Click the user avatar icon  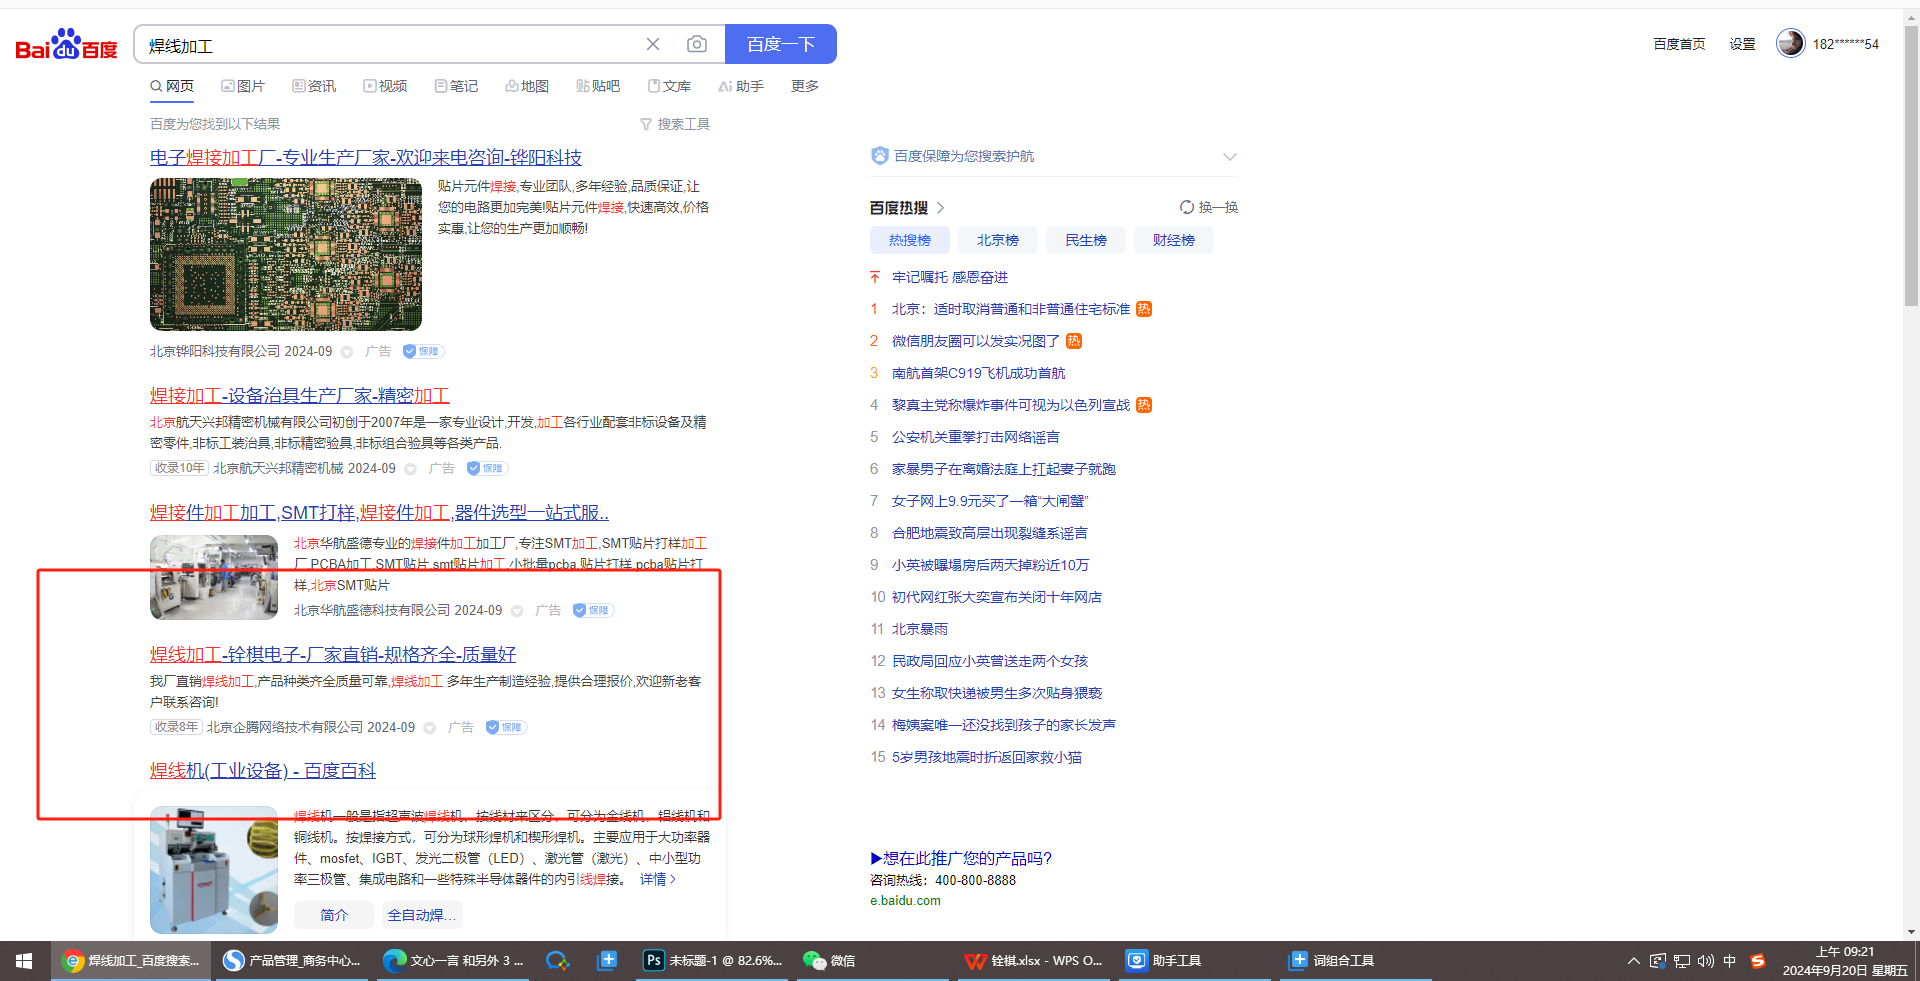1790,43
